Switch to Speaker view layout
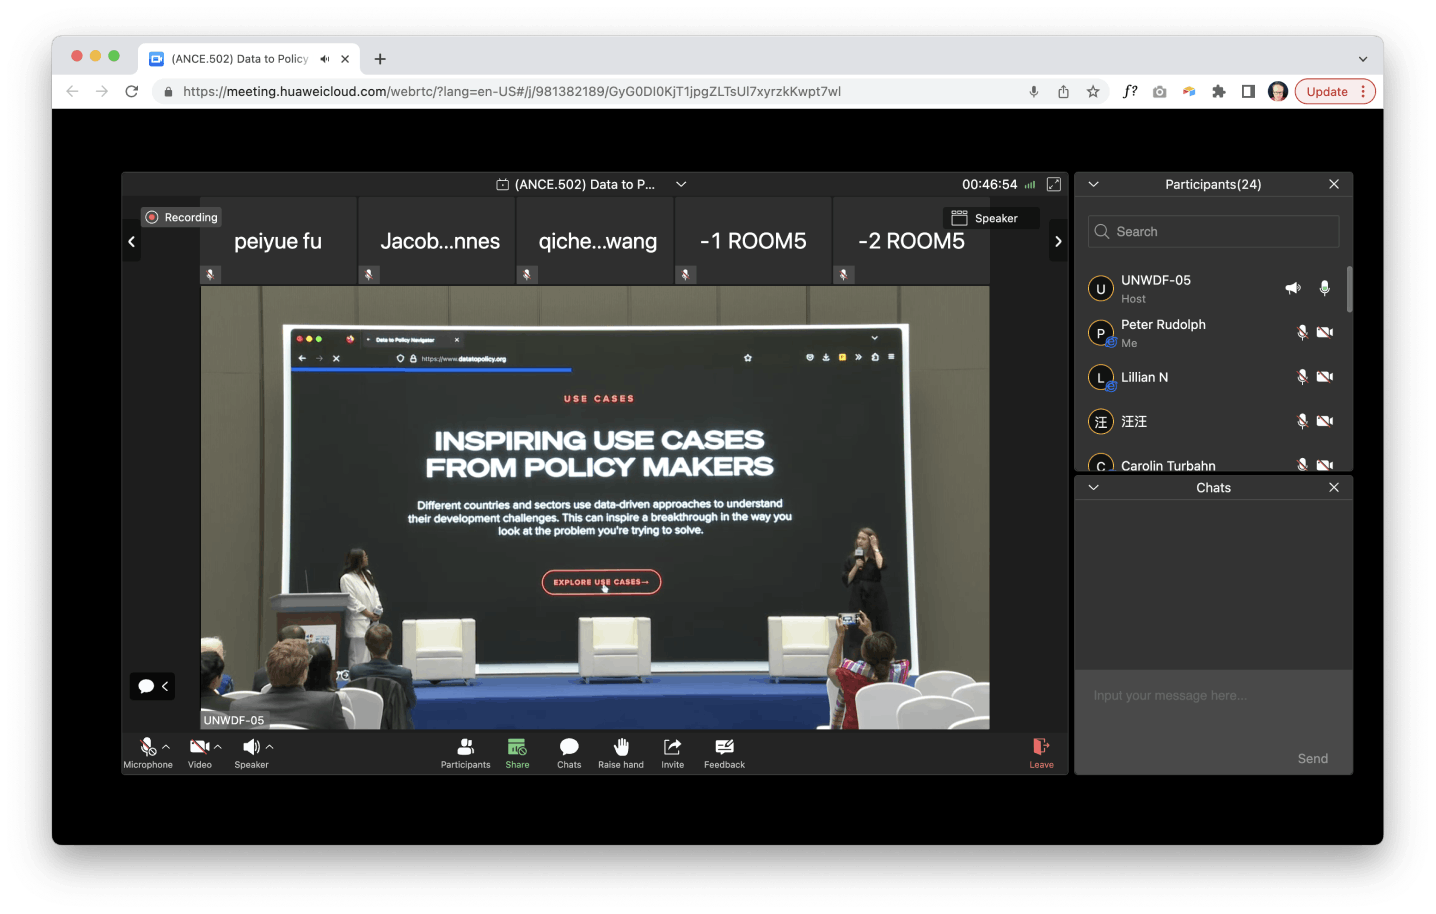1436x914 pixels. [x=990, y=218]
